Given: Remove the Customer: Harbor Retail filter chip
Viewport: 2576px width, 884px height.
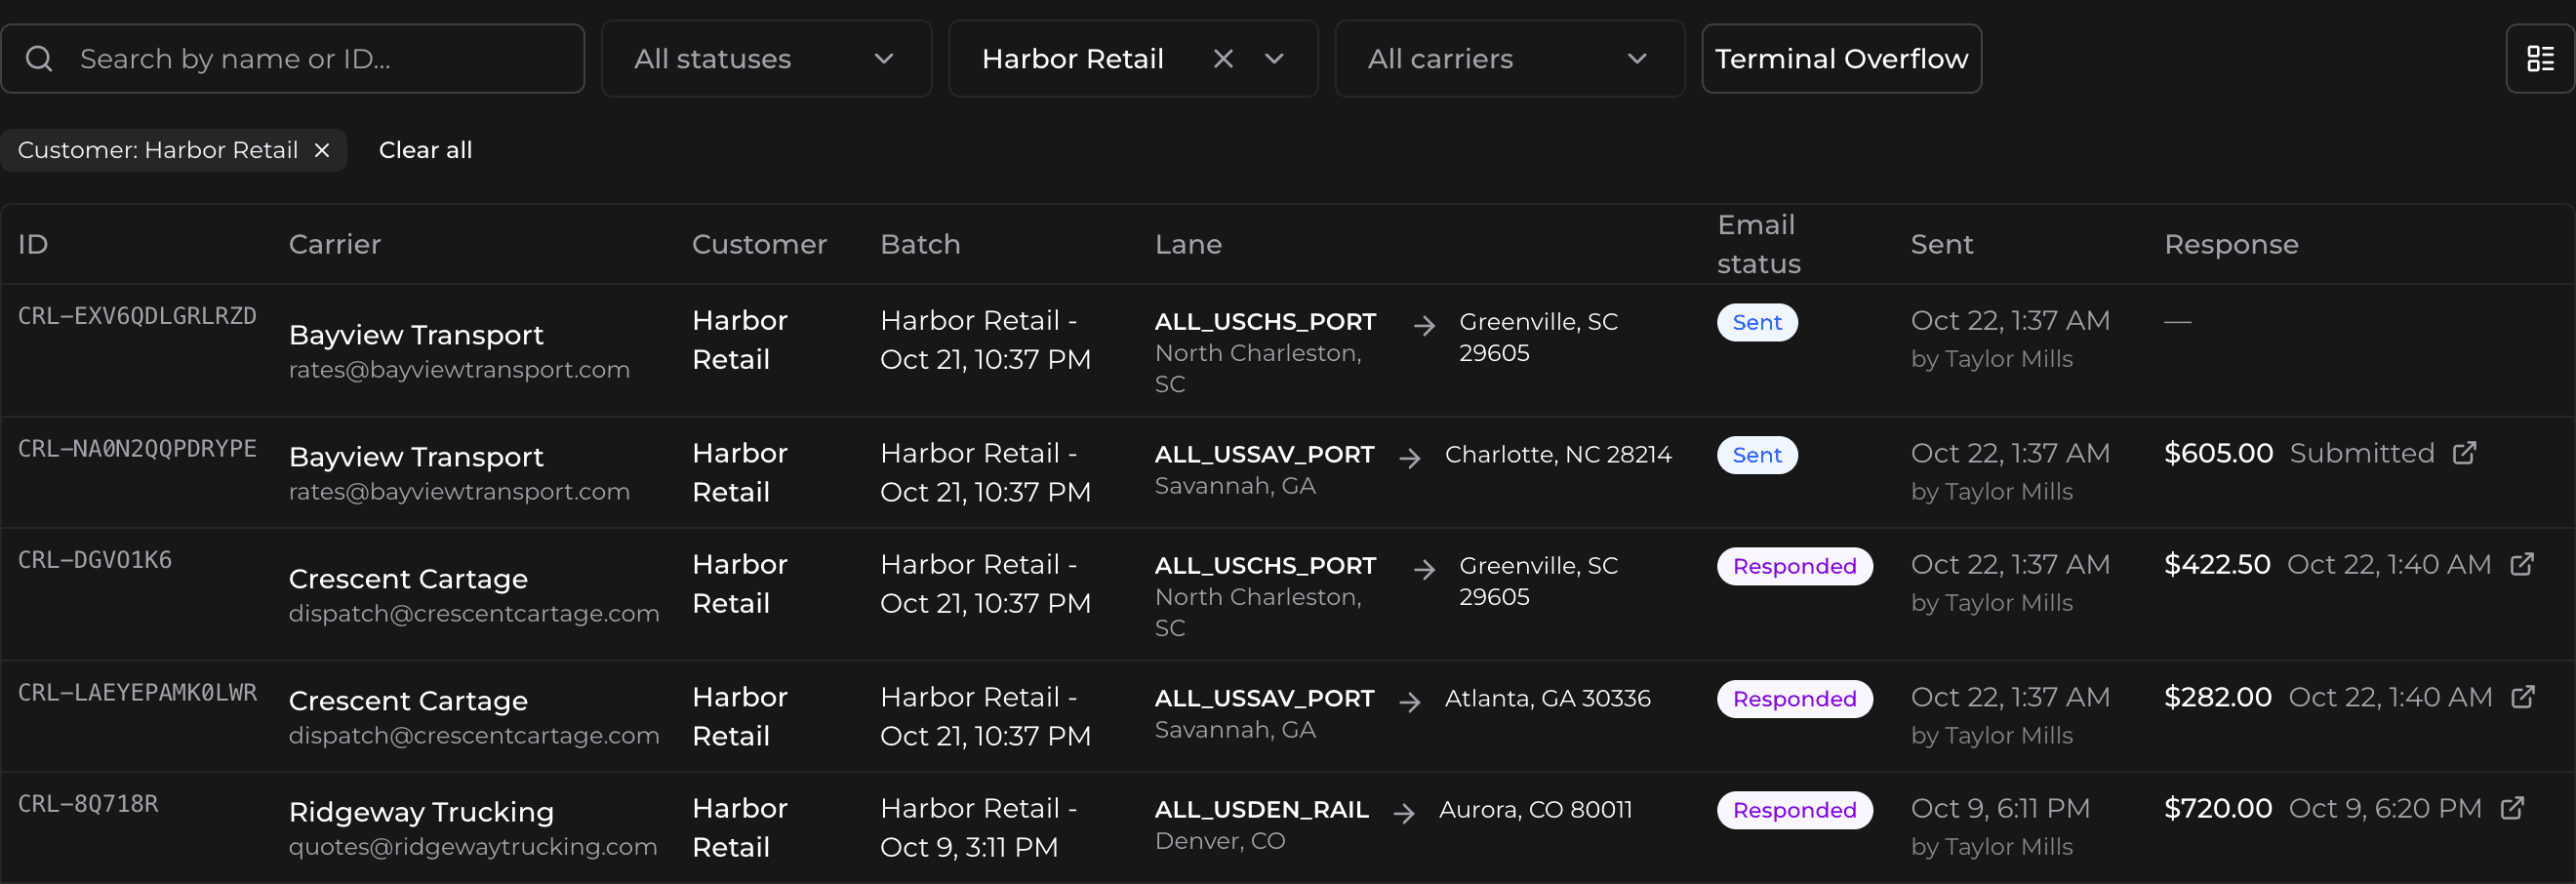Looking at the screenshot, I should (322, 150).
